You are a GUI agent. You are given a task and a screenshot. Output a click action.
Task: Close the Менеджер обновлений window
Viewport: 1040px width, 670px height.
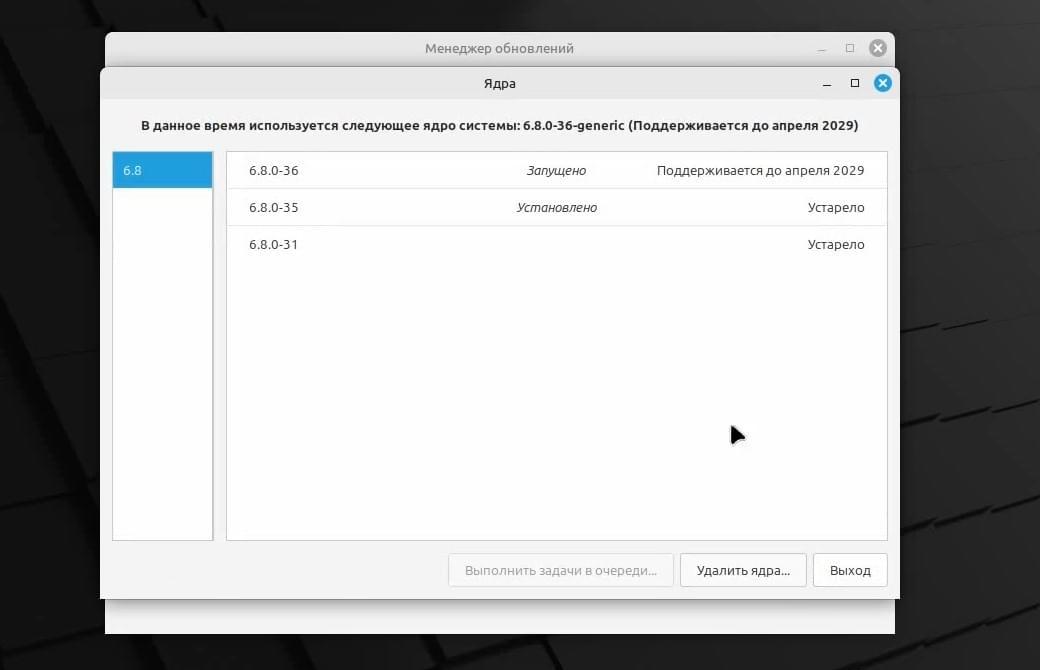(878, 48)
